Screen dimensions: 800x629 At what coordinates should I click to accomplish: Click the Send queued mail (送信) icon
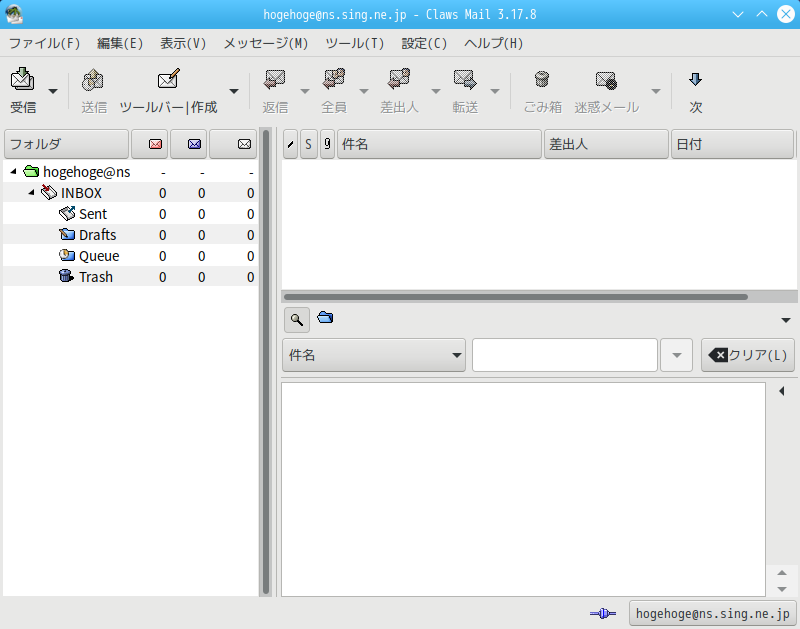[x=93, y=80]
